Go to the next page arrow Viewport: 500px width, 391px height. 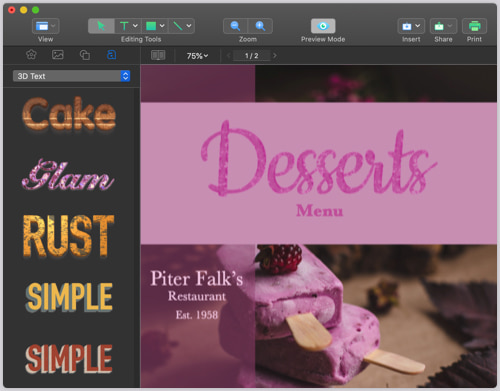tap(275, 56)
